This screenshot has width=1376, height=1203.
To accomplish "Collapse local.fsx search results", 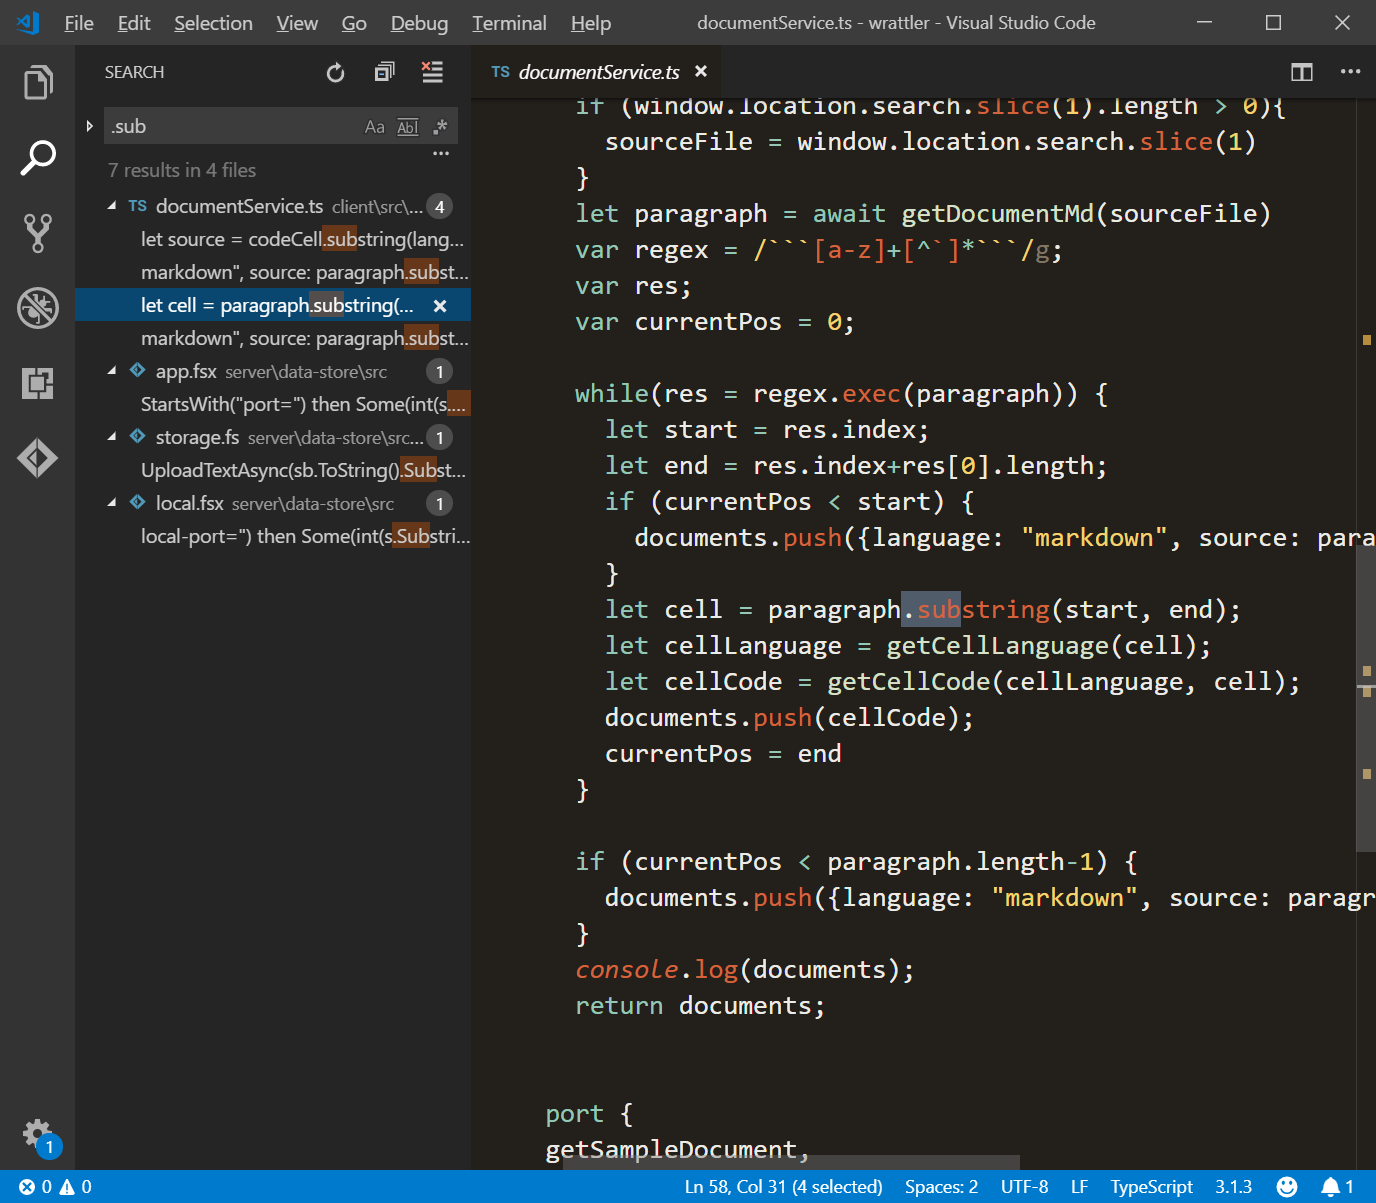I will point(112,503).
